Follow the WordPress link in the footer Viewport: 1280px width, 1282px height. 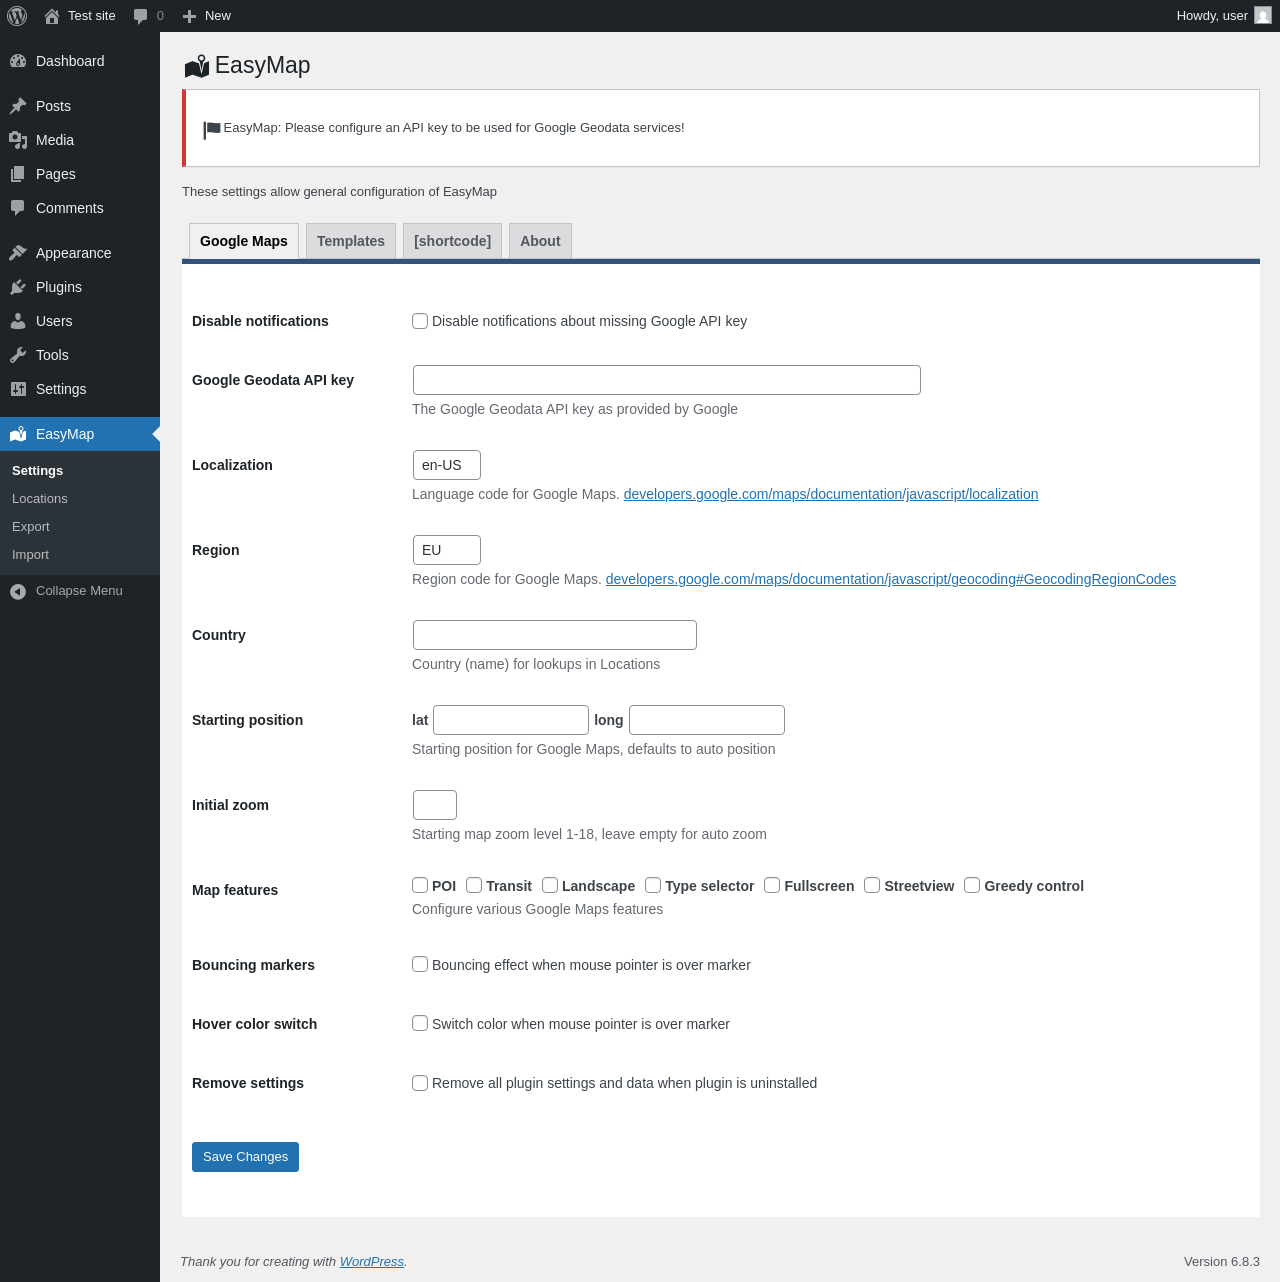point(372,1262)
